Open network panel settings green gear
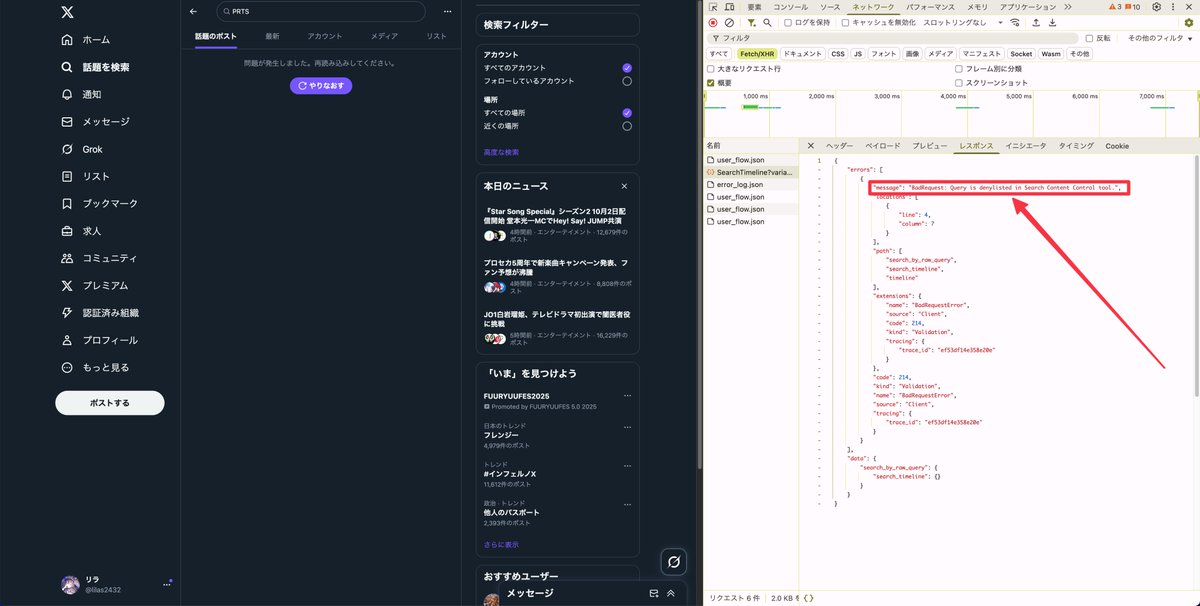The image size is (1200, 606). click(1189, 22)
